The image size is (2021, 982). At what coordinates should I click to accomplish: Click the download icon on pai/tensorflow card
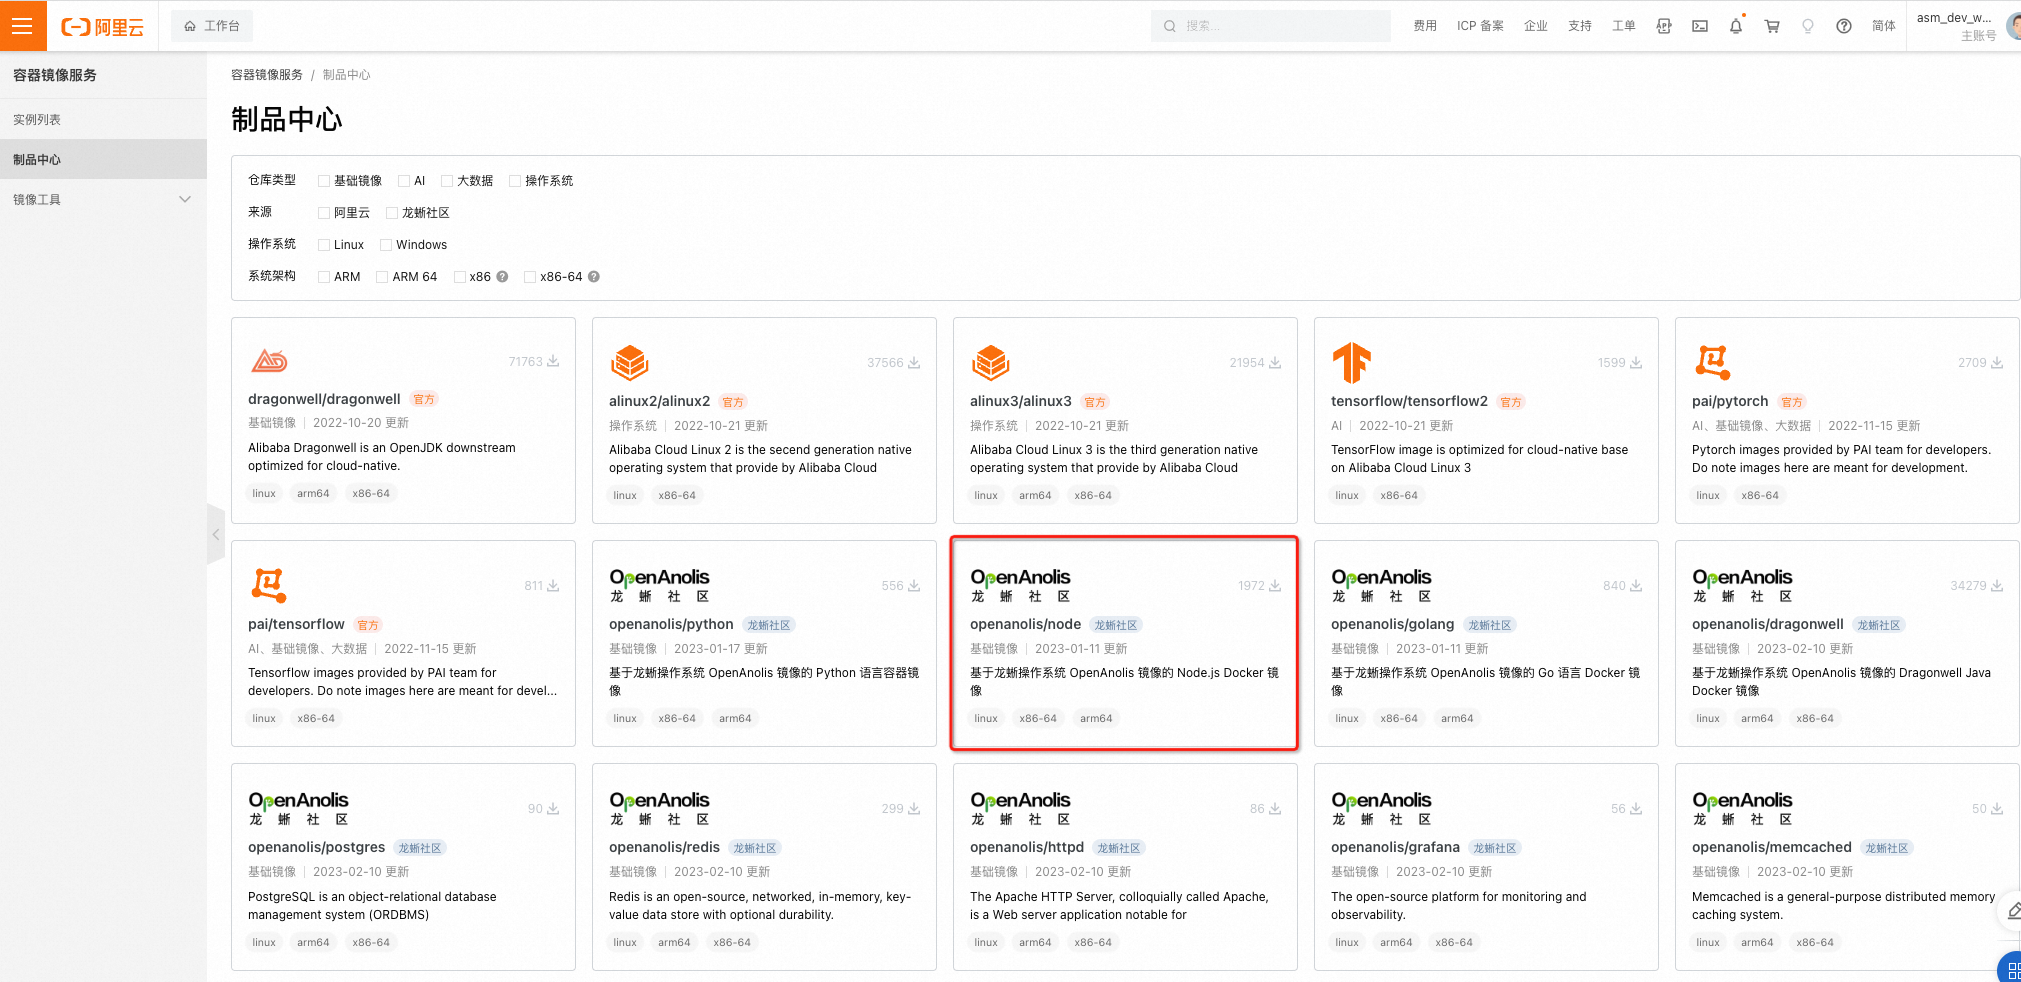[553, 586]
